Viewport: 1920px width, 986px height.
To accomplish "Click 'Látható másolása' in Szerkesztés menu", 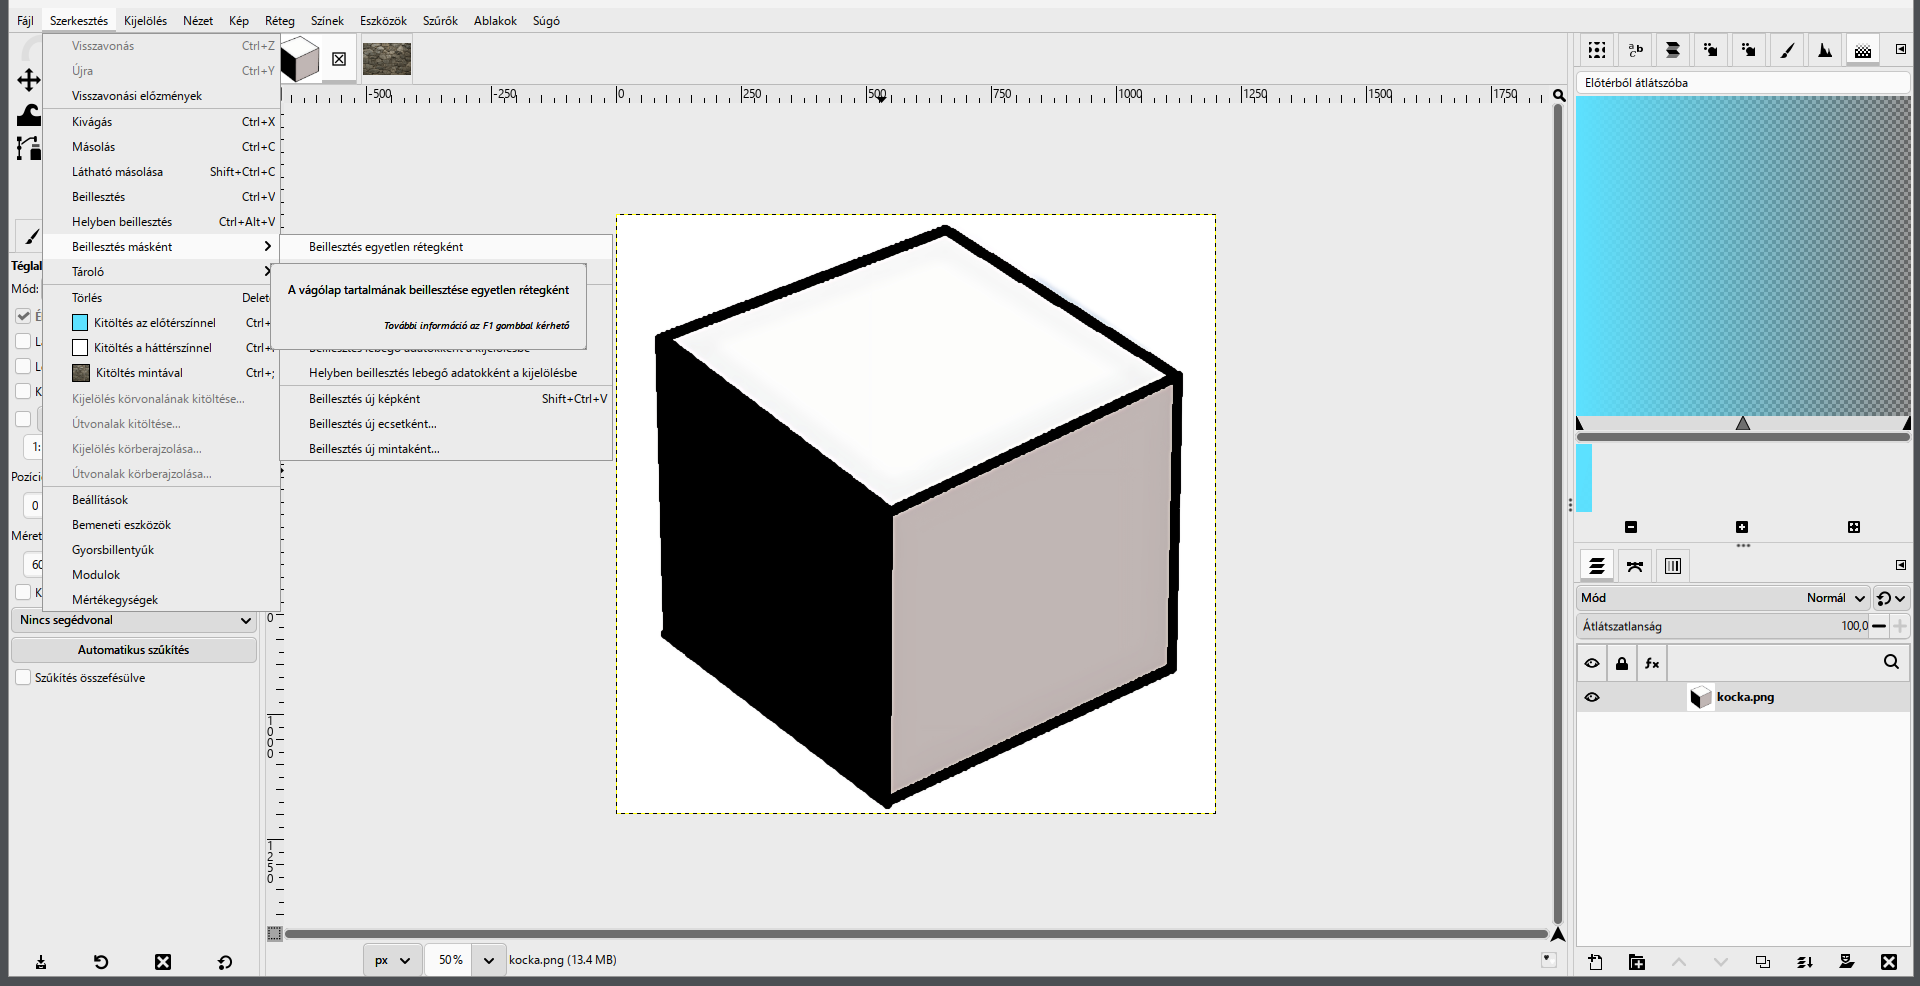I will (162, 172).
